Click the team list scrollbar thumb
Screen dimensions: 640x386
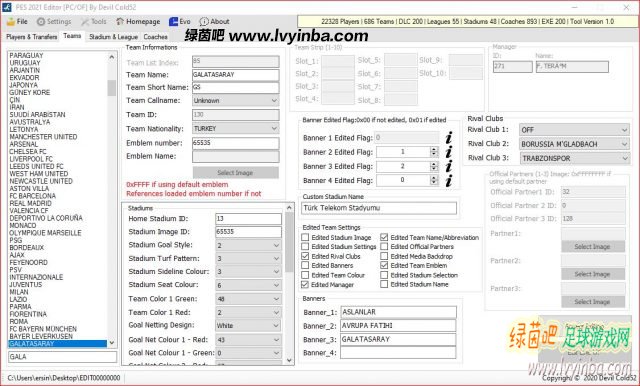[x=111, y=88]
